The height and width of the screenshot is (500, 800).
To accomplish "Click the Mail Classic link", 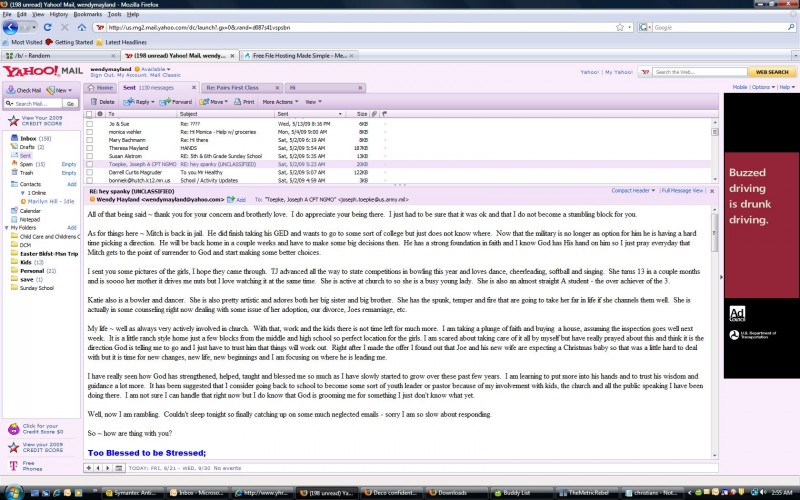I will [x=165, y=75].
